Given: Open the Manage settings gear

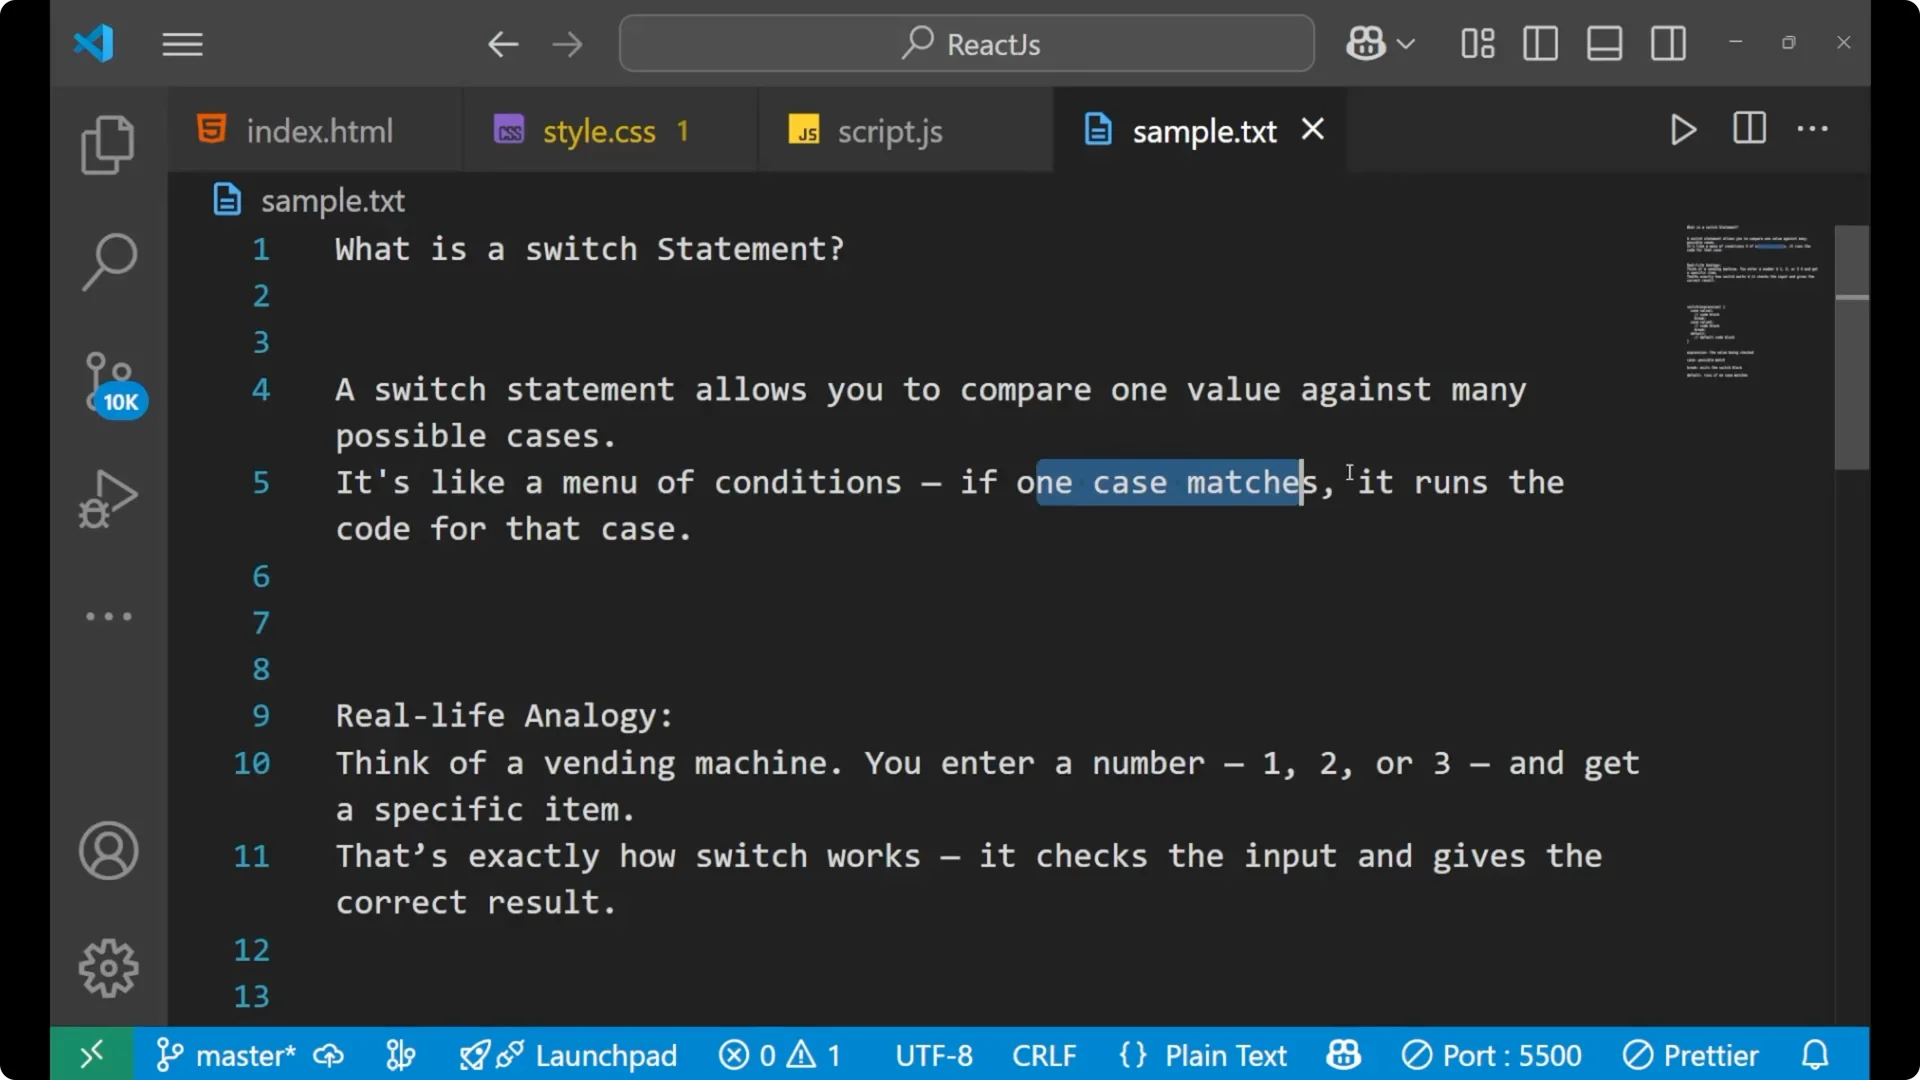Looking at the screenshot, I should point(108,967).
